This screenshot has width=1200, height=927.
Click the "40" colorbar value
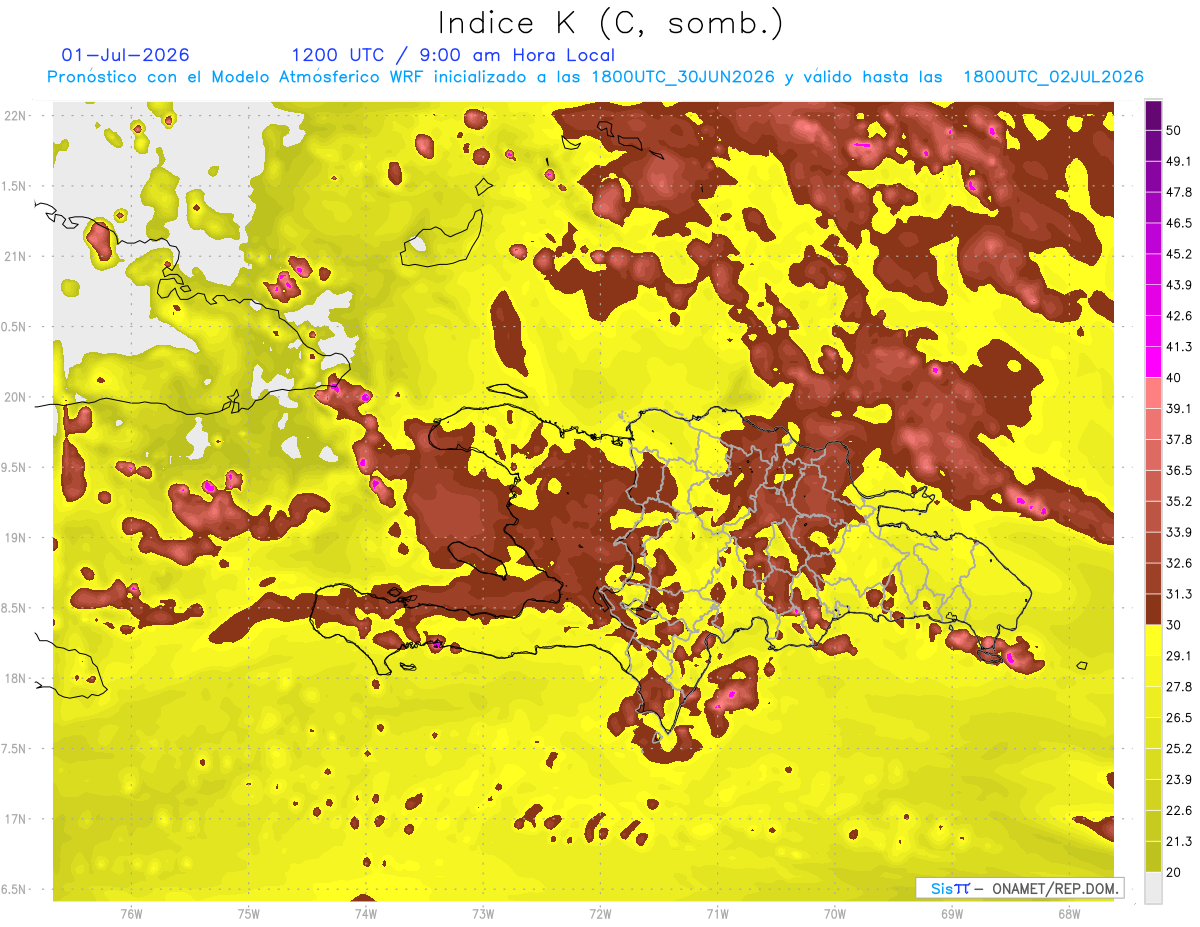click(x=1174, y=377)
